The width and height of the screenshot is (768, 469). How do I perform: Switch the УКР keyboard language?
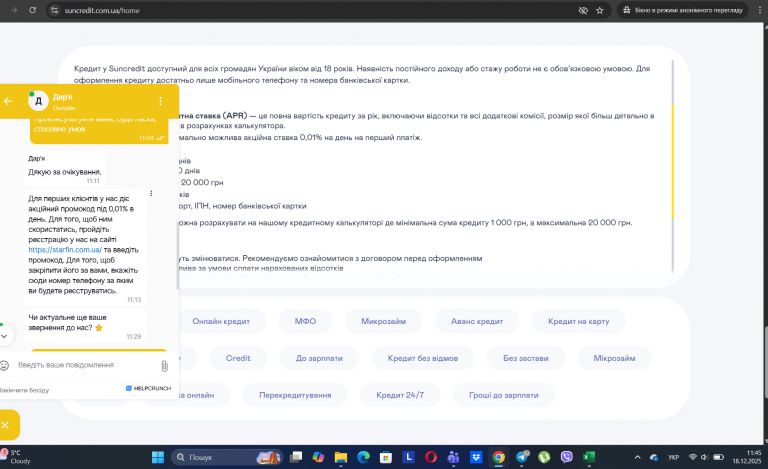pos(673,457)
